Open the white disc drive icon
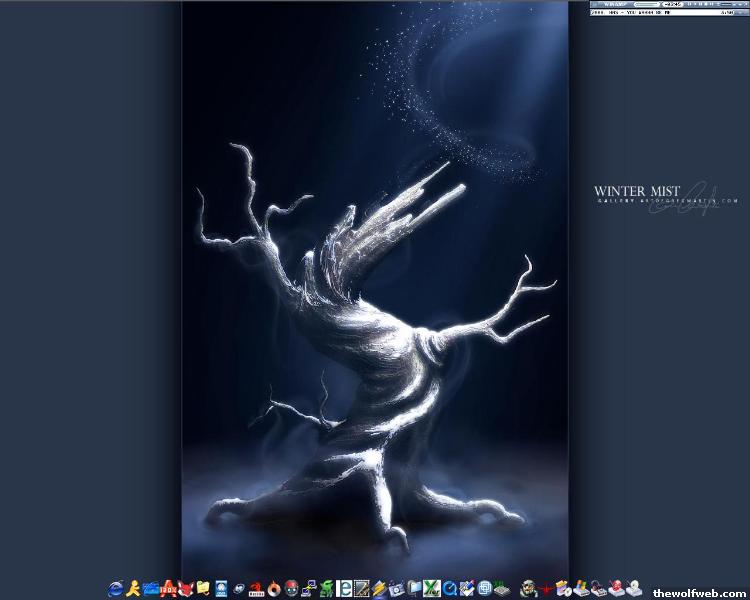Image resolution: width=750 pixels, height=600 pixels. point(634,588)
